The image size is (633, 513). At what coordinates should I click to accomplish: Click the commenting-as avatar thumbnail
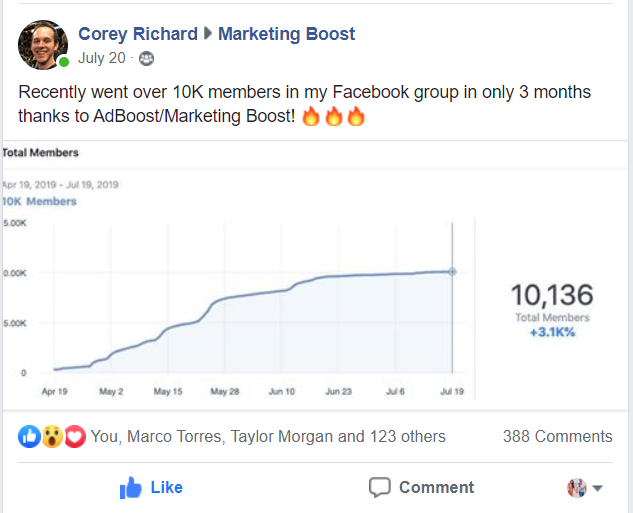576,488
